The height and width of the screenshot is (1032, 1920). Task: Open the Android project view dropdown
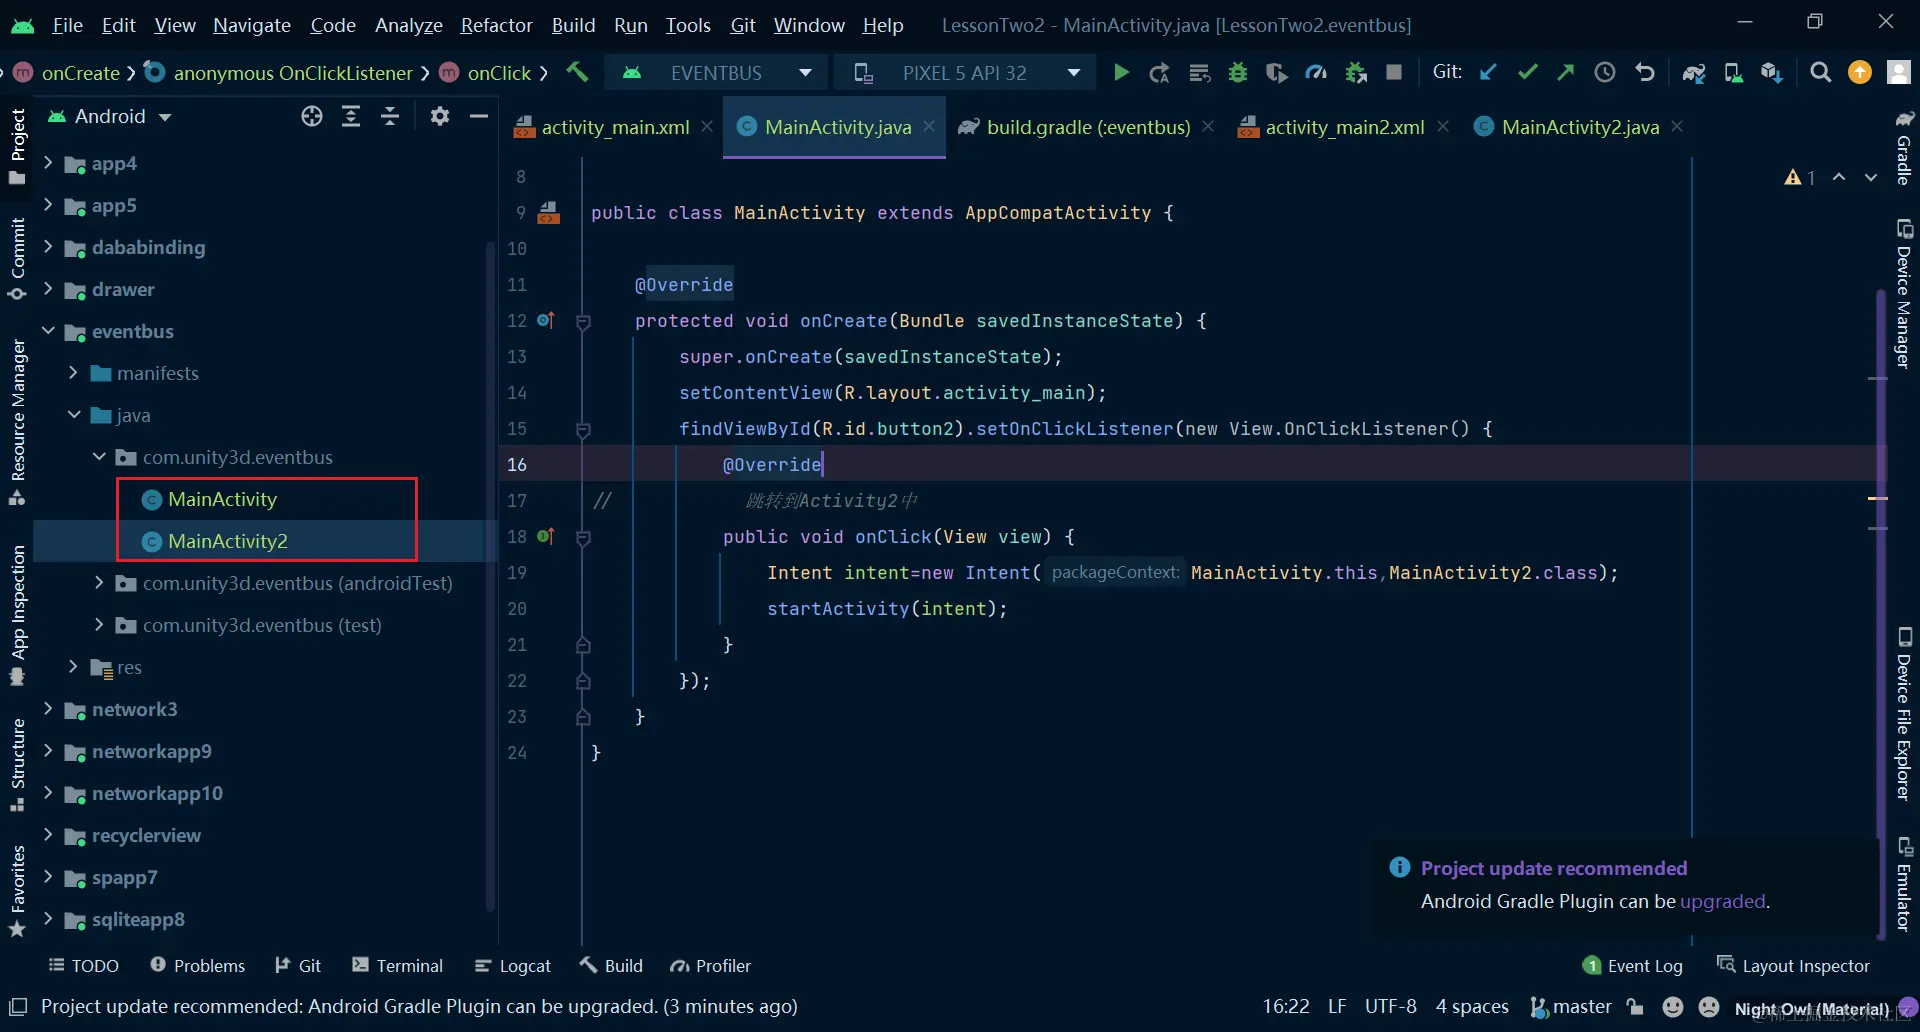point(110,116)
